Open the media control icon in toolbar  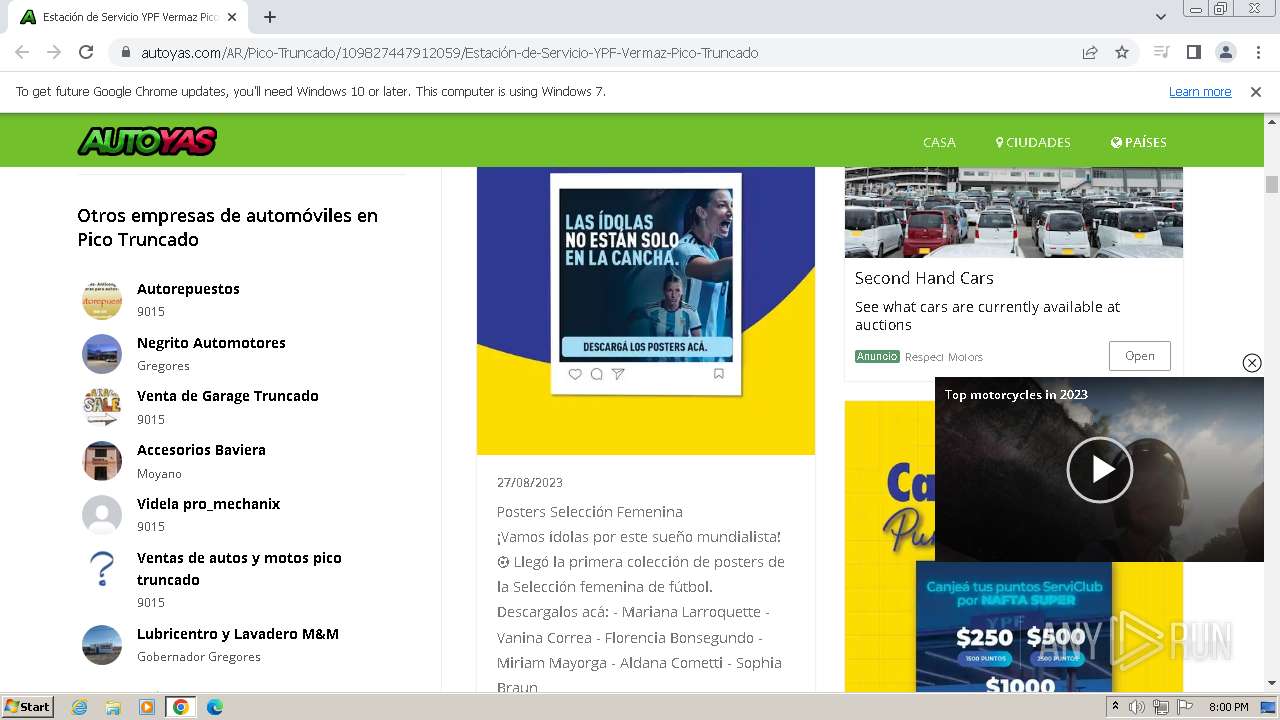(x=1161, y=52)
